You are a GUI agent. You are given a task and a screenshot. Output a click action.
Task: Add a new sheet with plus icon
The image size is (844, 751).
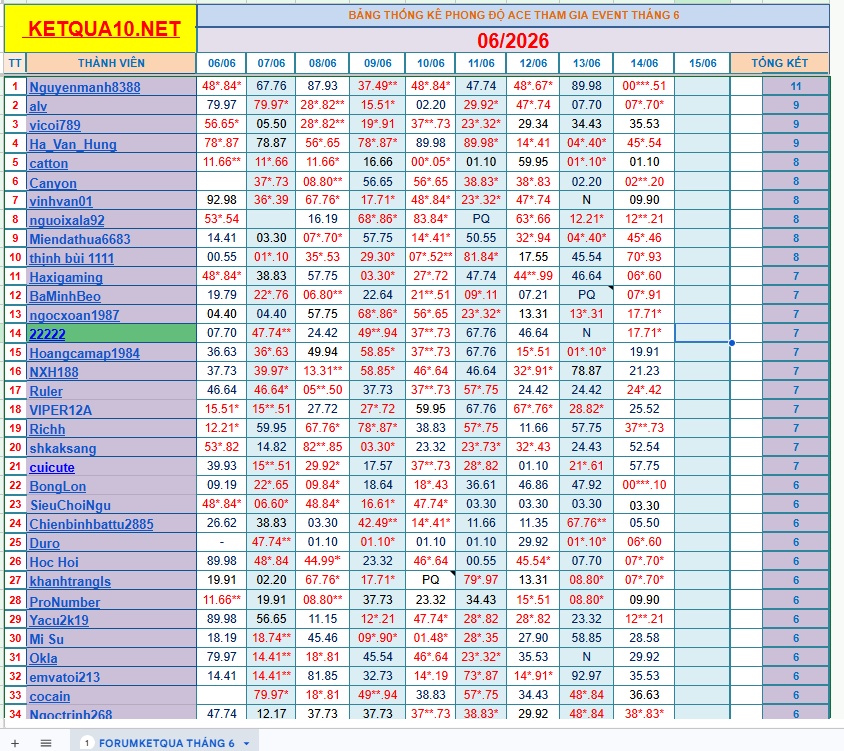tap(15, 743)
